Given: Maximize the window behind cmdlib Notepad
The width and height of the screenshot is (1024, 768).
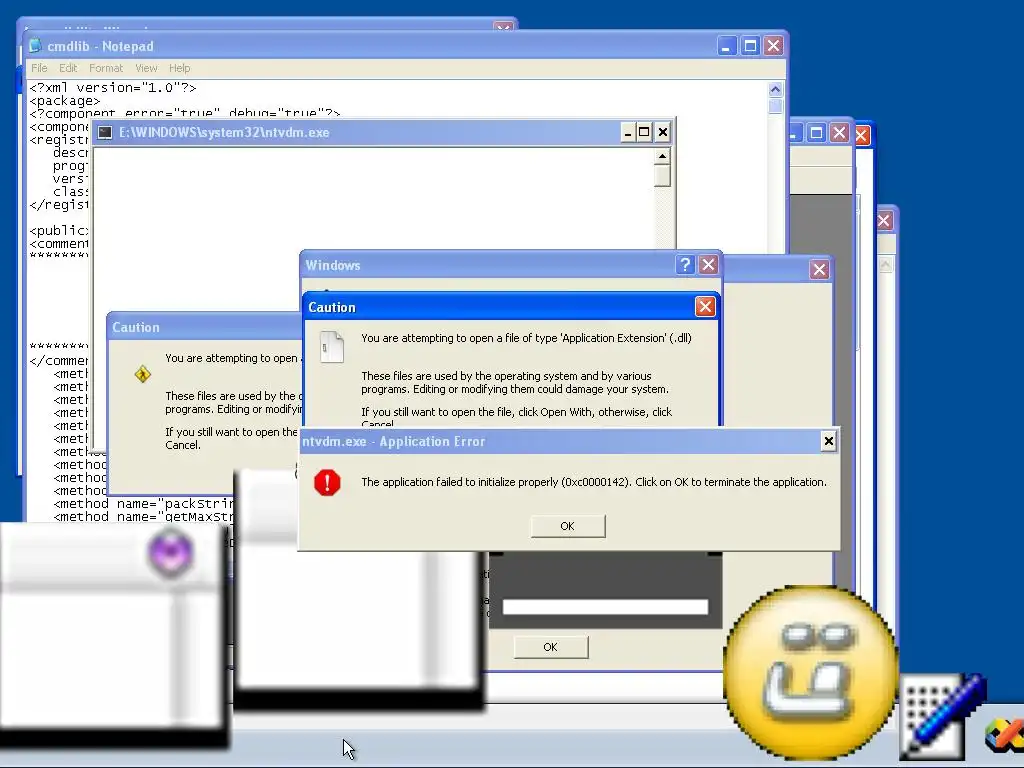Looking at the screenshot, I should 816,133.
